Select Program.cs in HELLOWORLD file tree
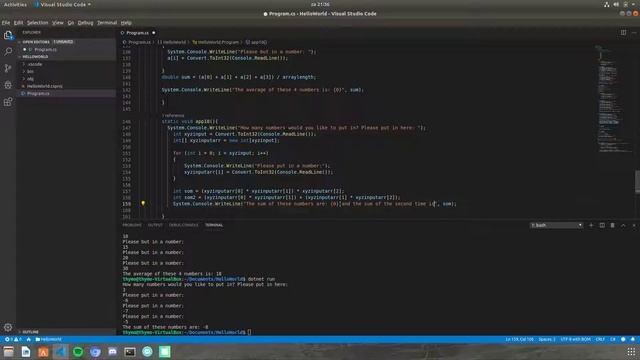Screen dimensions: 640x360 click(x=38, y=93)
